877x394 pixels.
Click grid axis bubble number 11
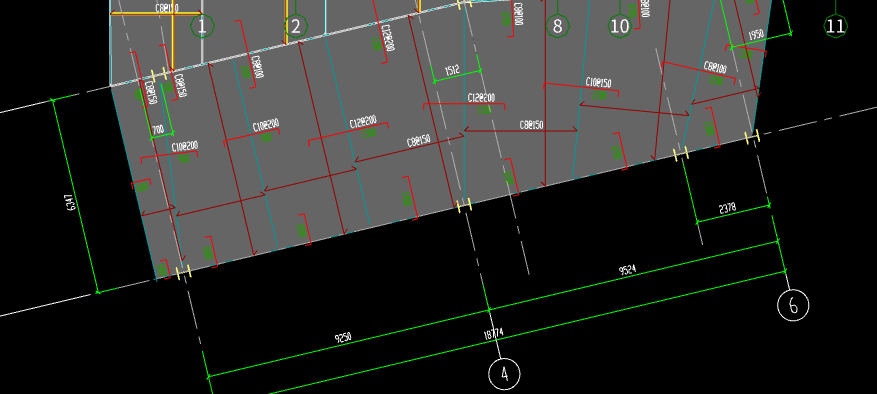pos(836,26)
